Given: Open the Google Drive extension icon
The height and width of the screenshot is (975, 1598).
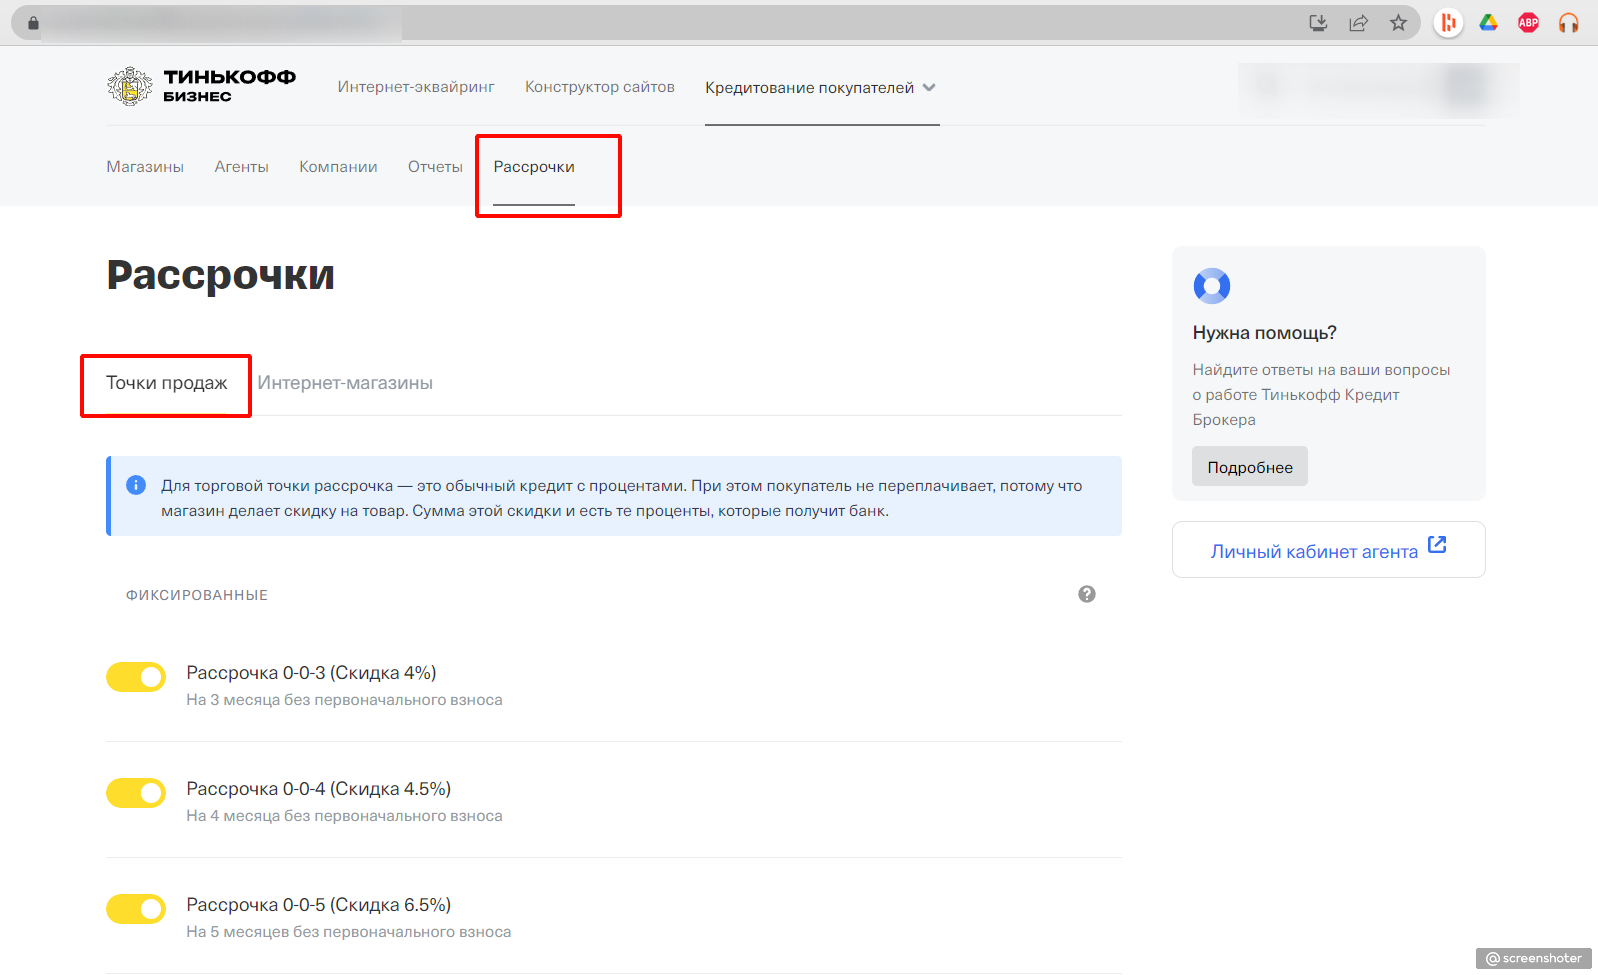Looking at the screenshot, I should [1488, 23].
